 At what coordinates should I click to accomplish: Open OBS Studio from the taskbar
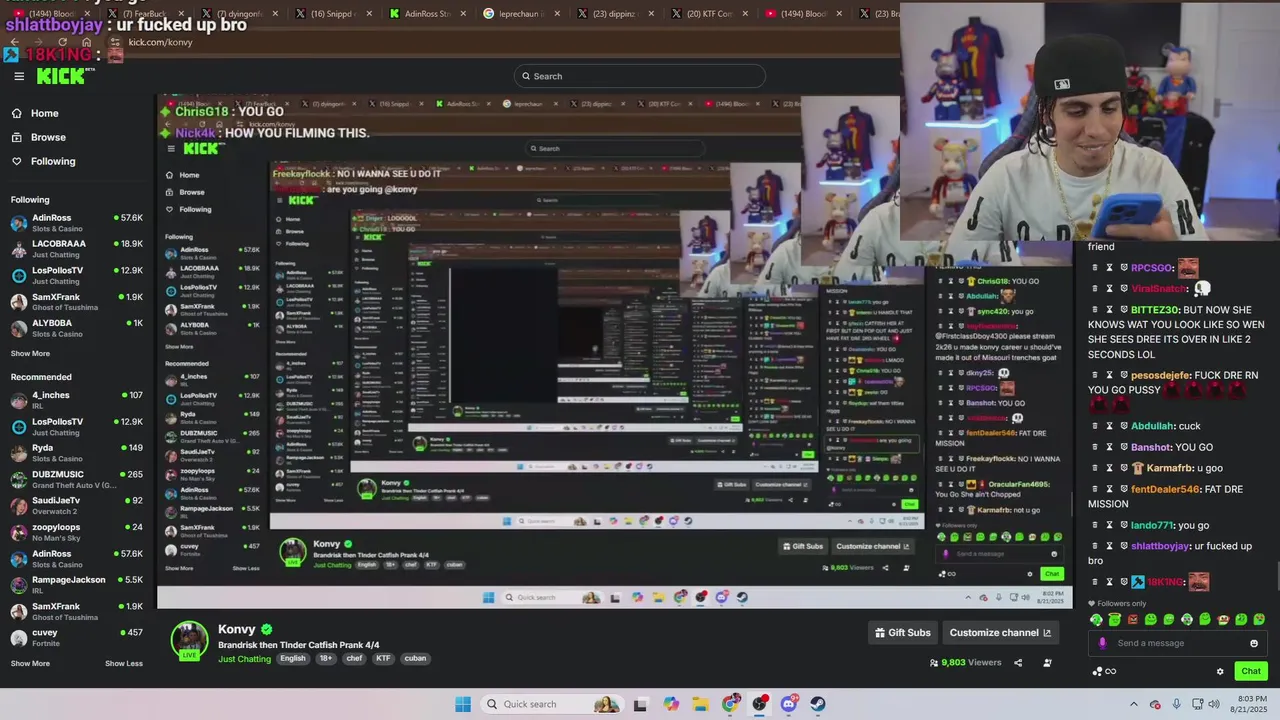coord(760,704)
